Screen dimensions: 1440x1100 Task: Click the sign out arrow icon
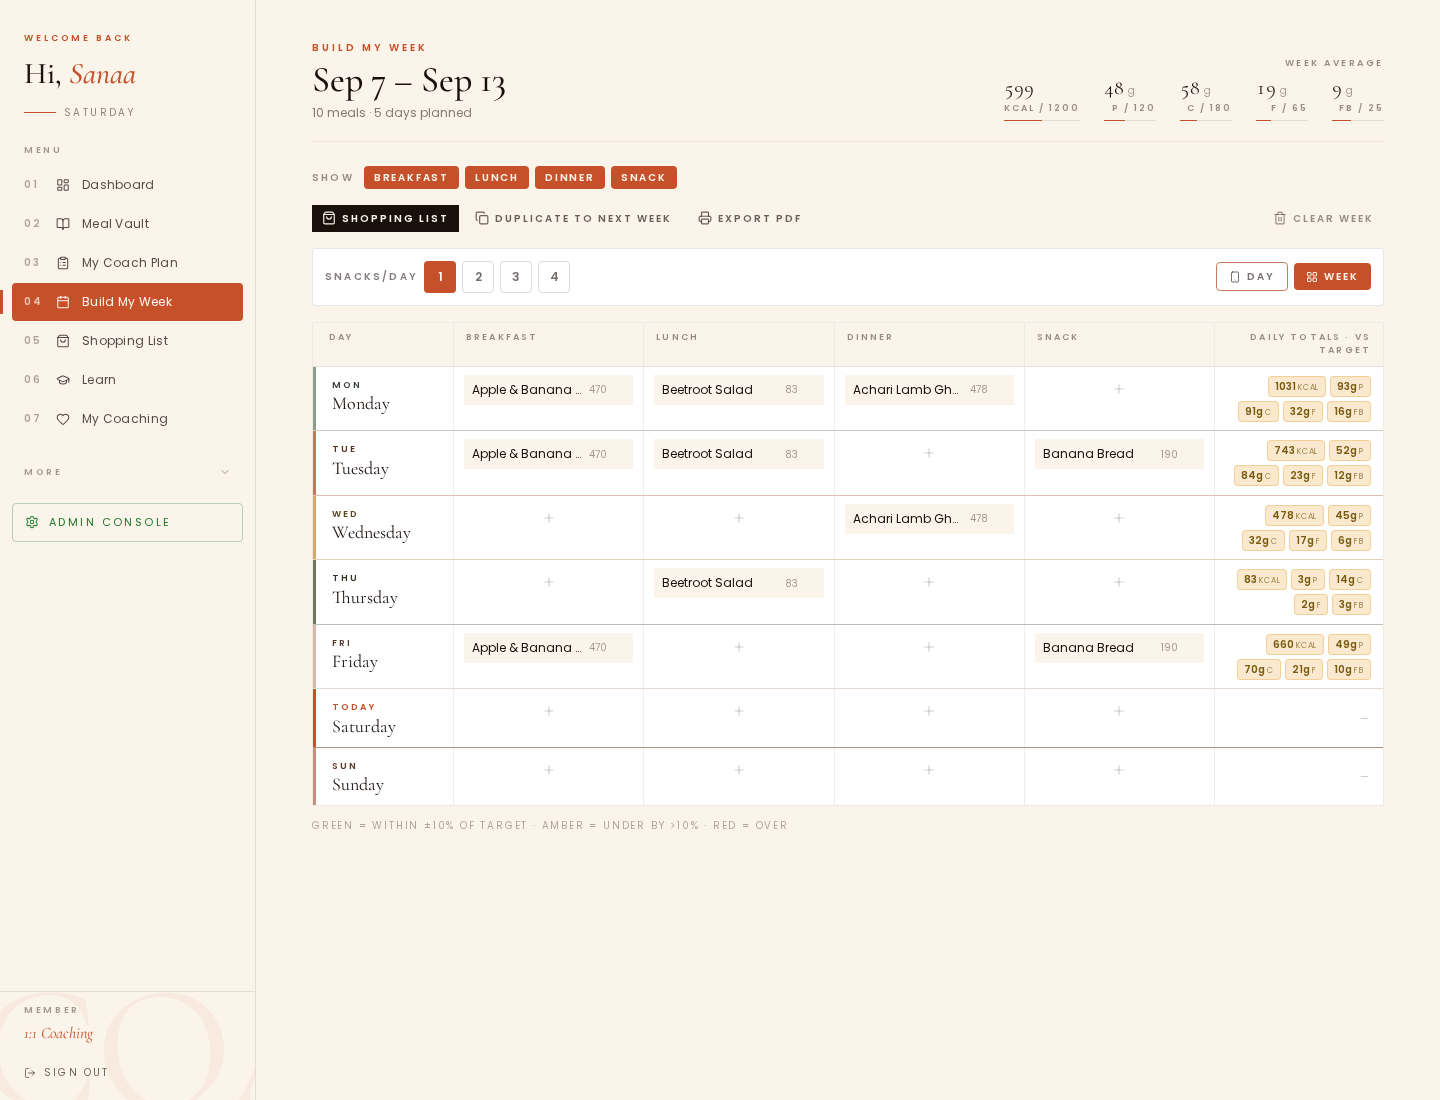click(30, 1072)
